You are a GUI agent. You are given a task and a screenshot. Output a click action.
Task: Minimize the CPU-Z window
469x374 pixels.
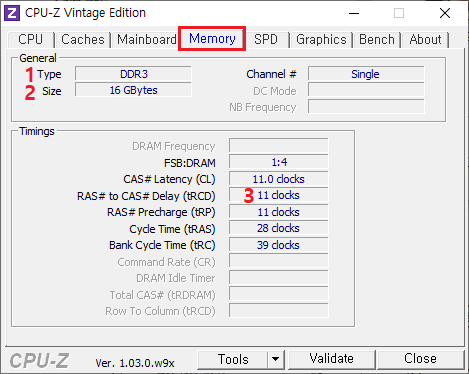pyautogui.click(x=354, y=13)
